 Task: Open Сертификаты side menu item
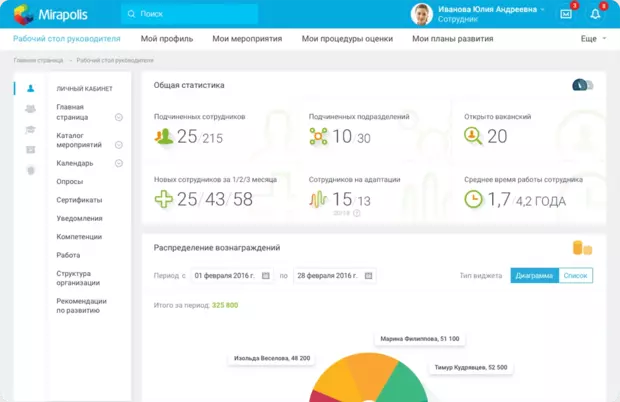click(x=79, y=200)
